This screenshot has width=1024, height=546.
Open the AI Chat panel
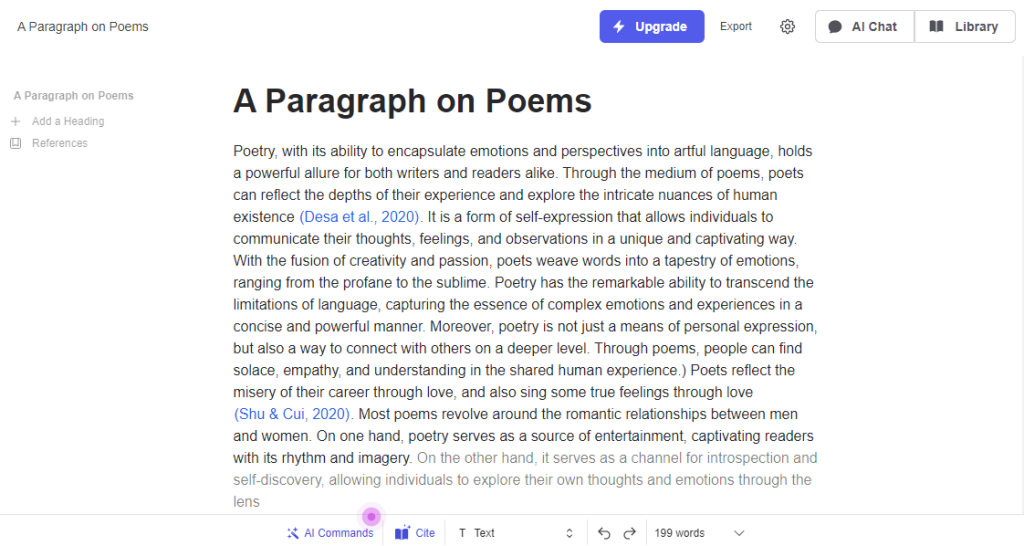pyautogui.click(x=863, y=27)
